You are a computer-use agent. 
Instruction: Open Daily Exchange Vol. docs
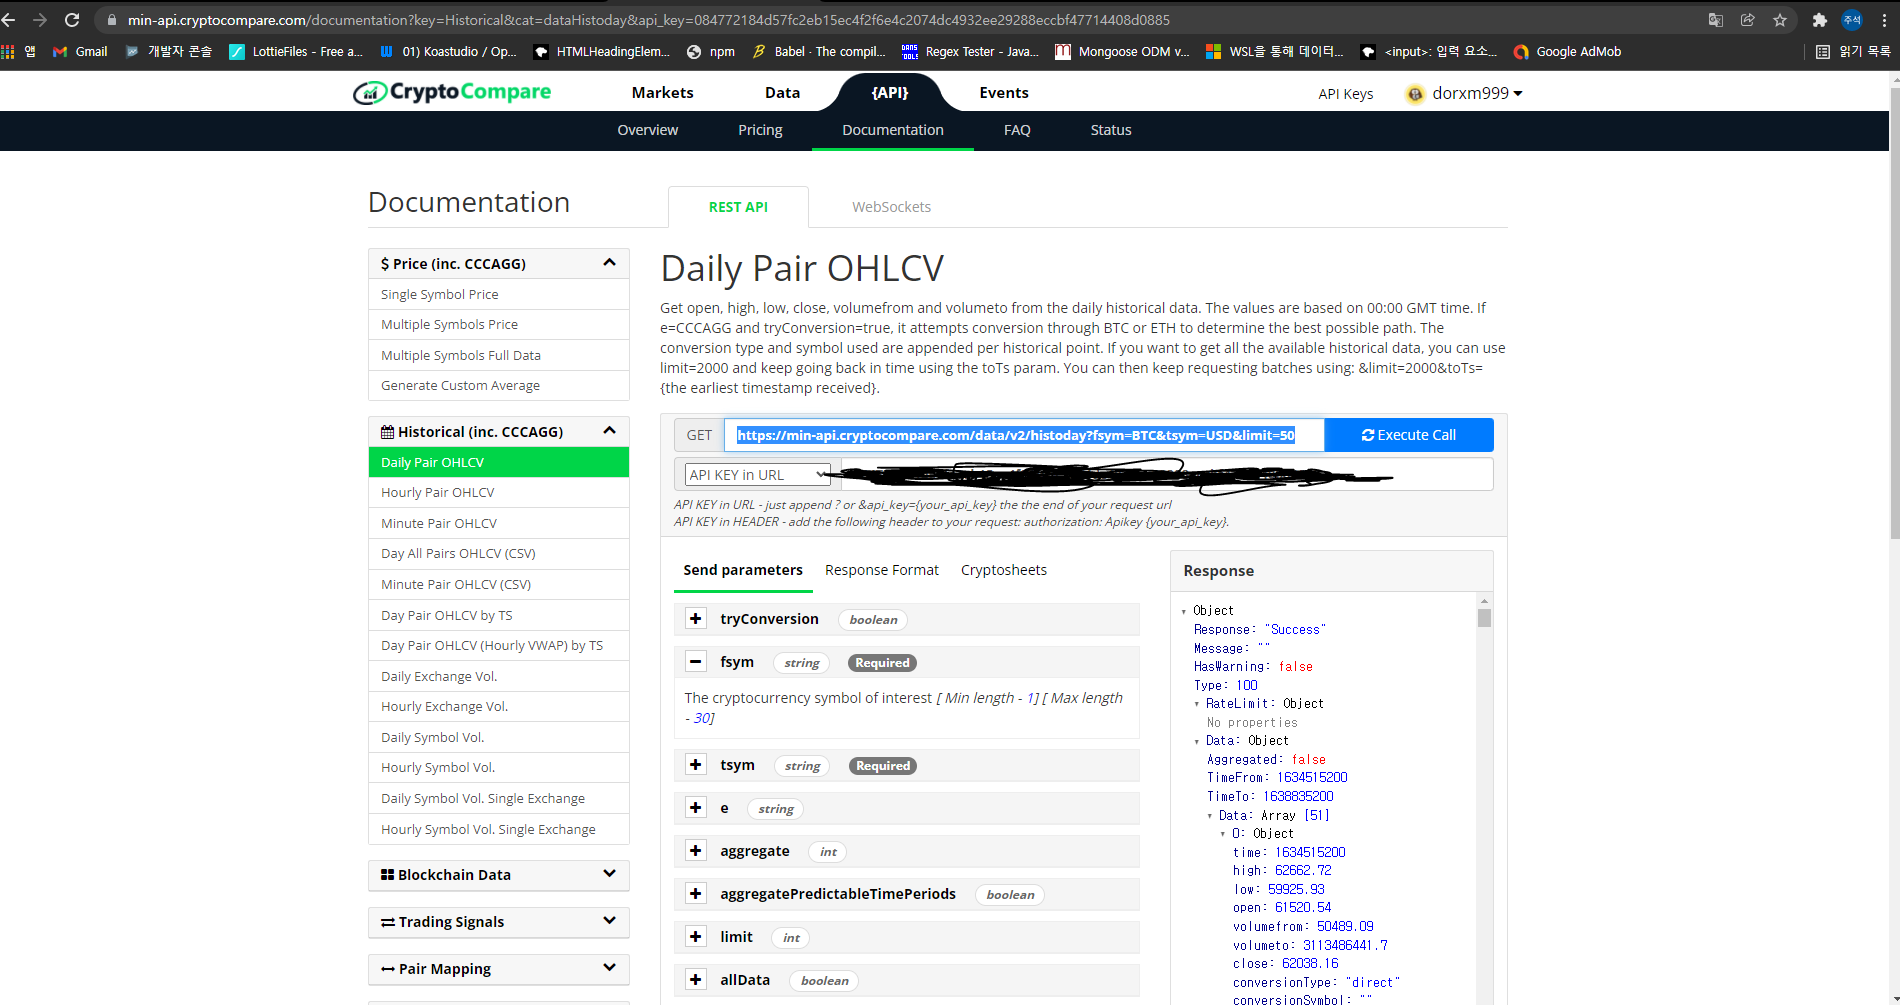pos(498,676)
